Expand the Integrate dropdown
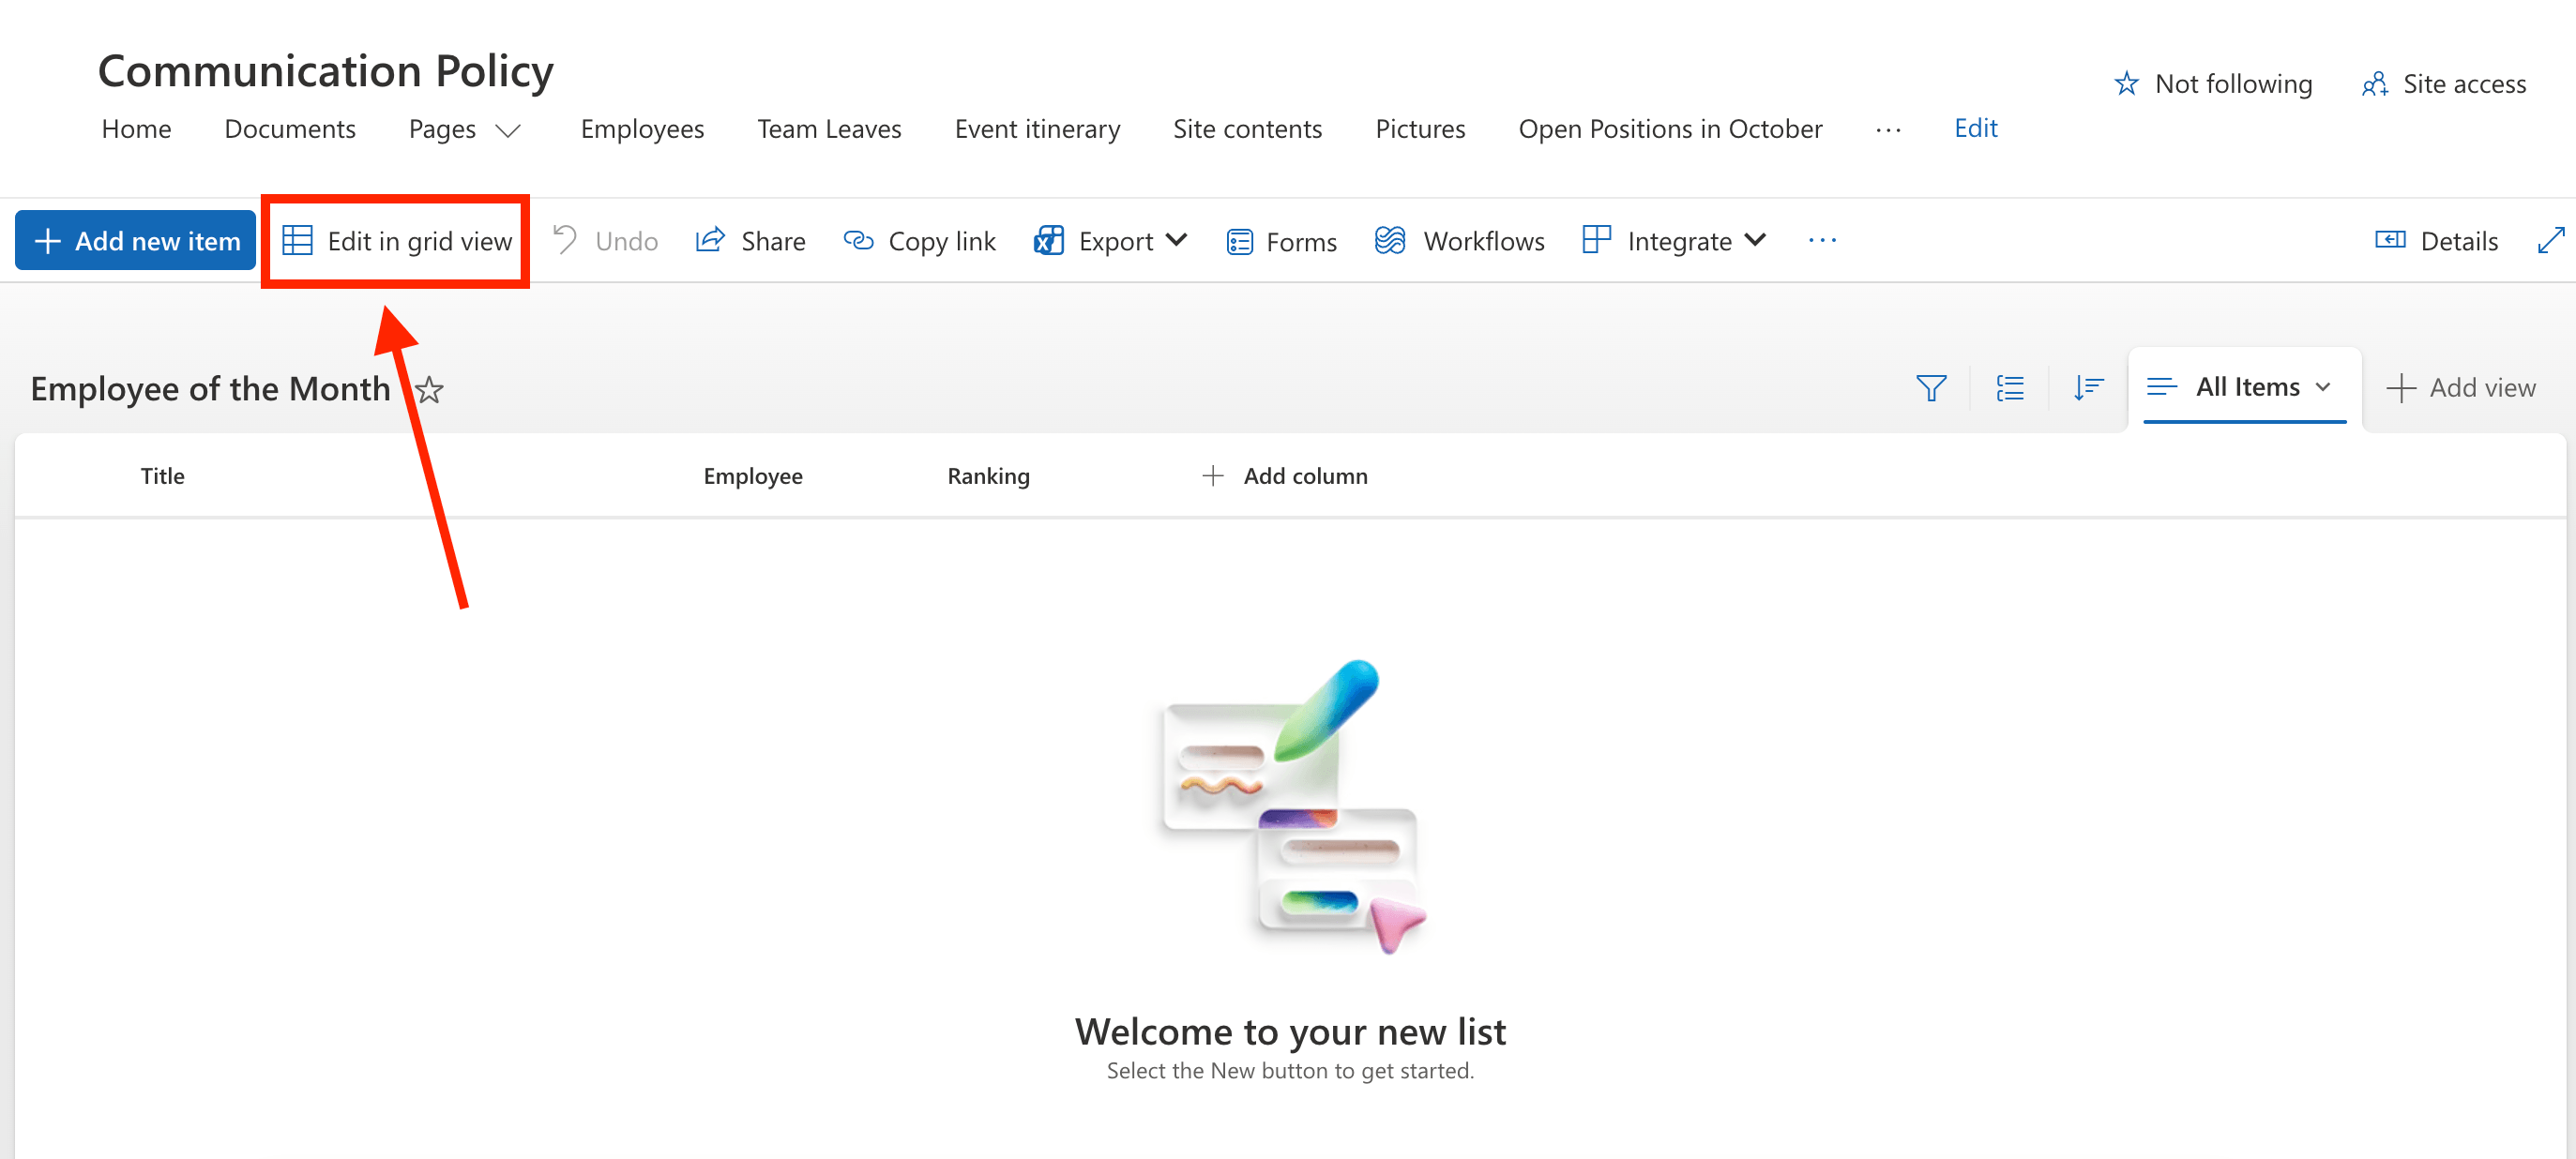The width and height of the screenshot is (2576, 1159). 1675,241
